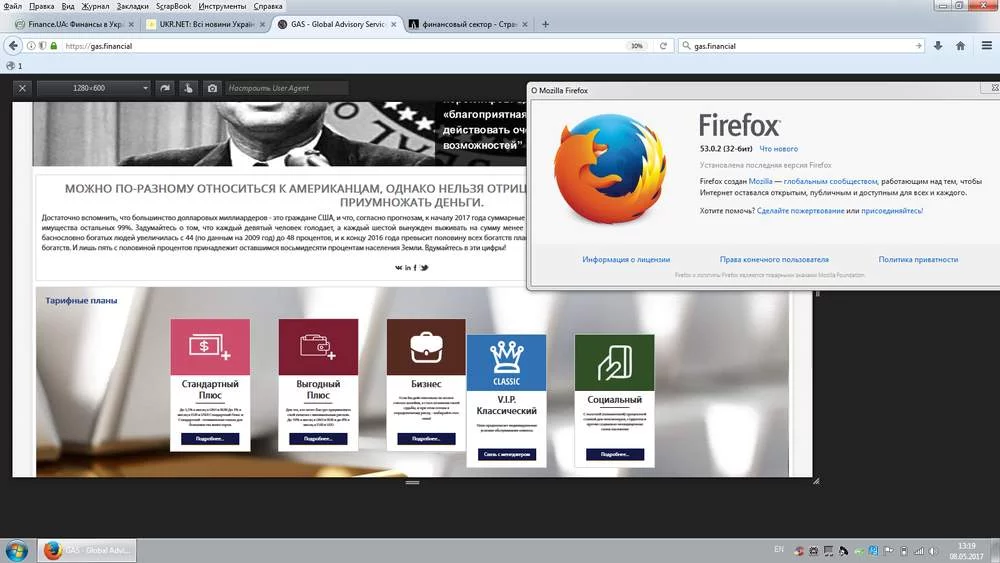Open the hamburger menu
The height and width of the screenshot is (563, 1000).
coord(987,46)
